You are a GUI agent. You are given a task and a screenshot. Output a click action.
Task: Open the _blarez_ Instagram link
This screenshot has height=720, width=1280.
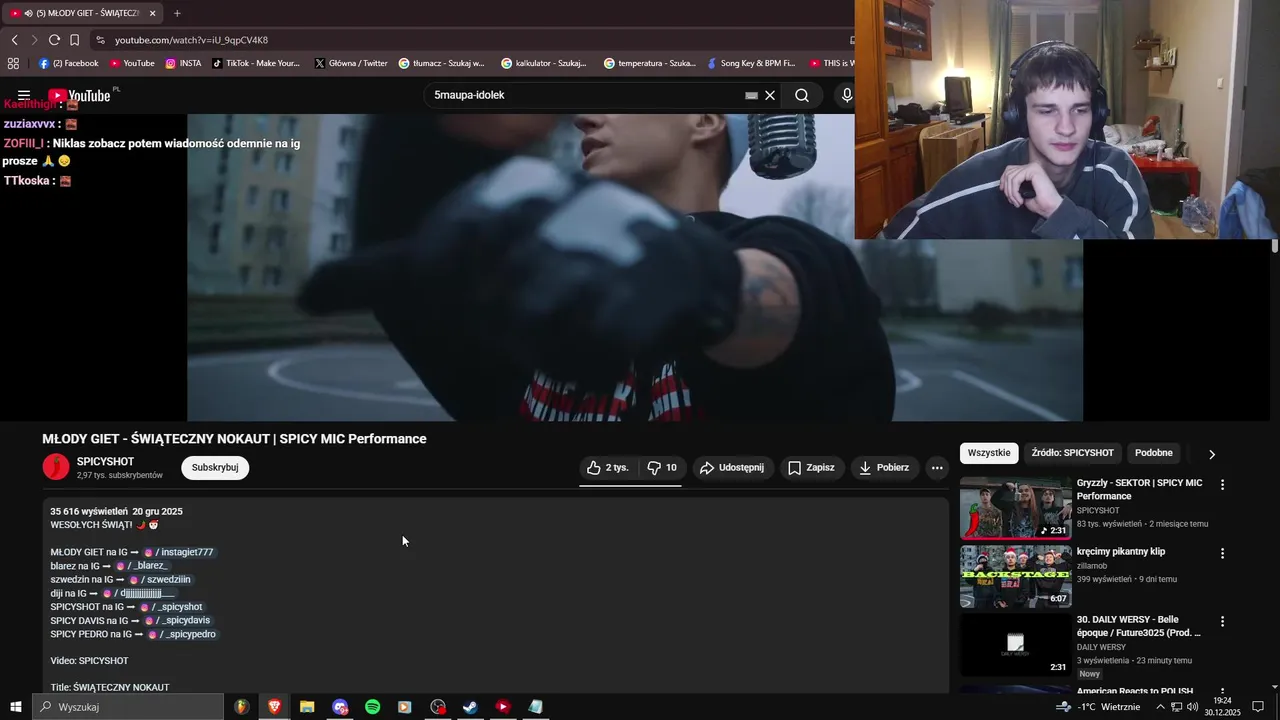141,566
